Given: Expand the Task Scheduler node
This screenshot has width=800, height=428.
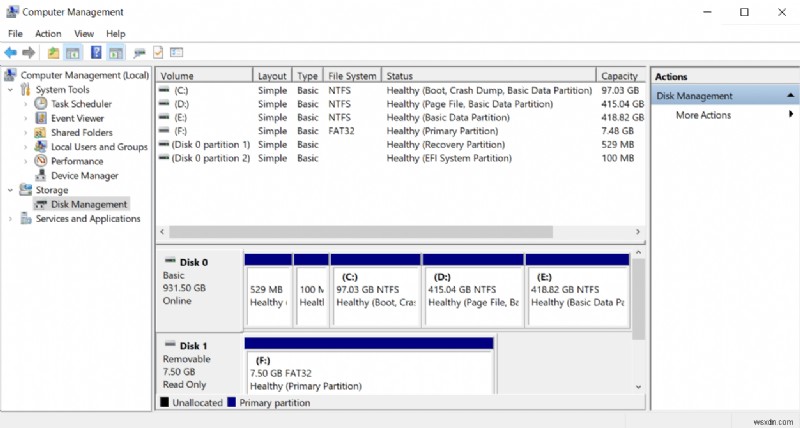Looking at the screenshot, I should point(26,104).
